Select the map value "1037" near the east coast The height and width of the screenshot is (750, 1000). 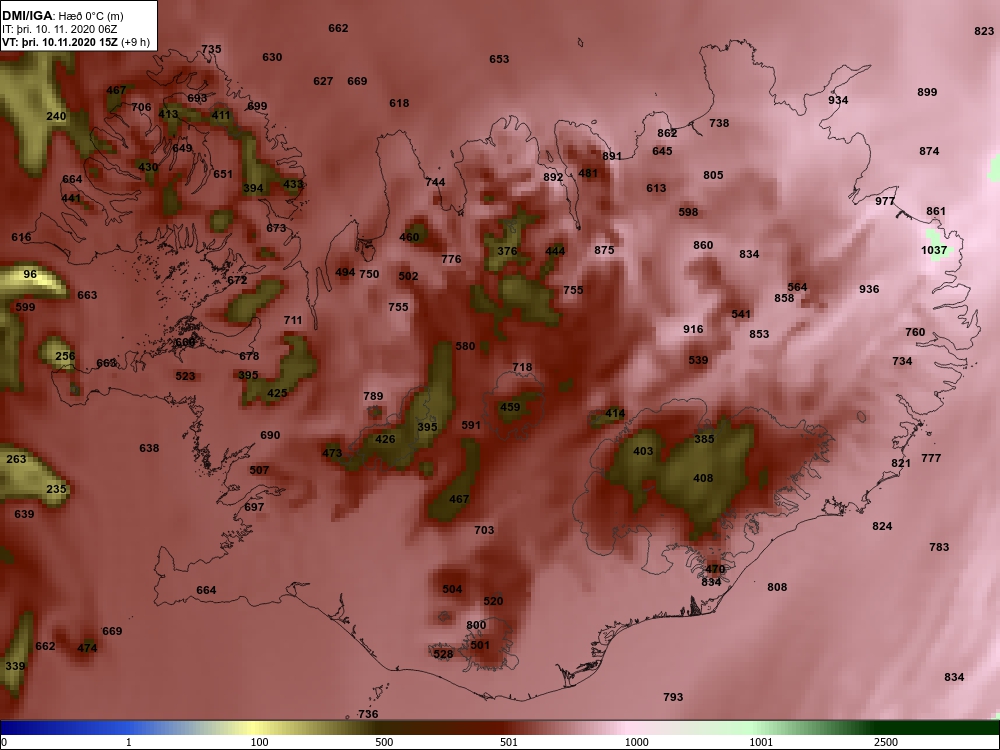point(934,250)
